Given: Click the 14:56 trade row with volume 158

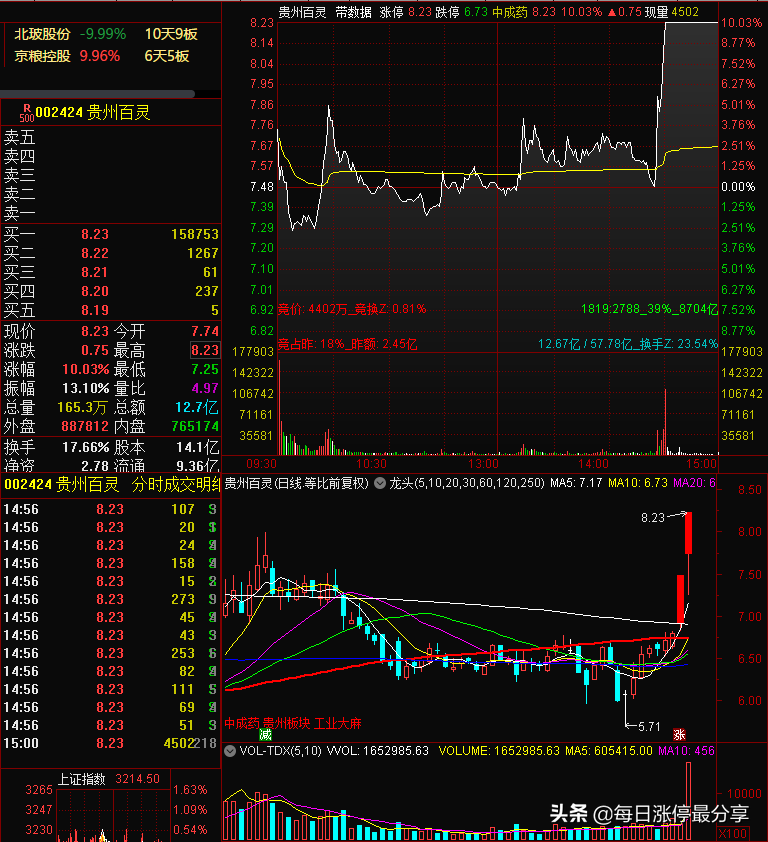Looking at the screenshot, I should (x=111, y=563).
